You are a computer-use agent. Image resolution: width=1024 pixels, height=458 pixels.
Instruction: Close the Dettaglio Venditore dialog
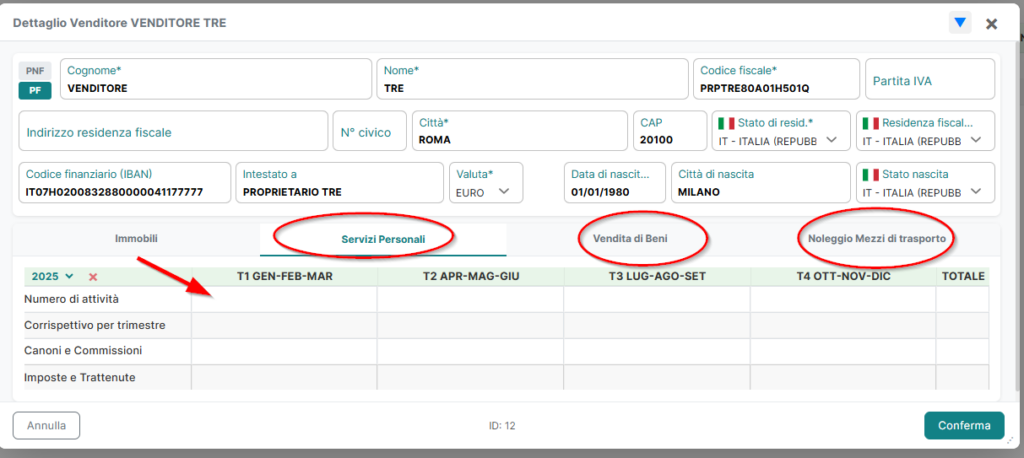991,24
